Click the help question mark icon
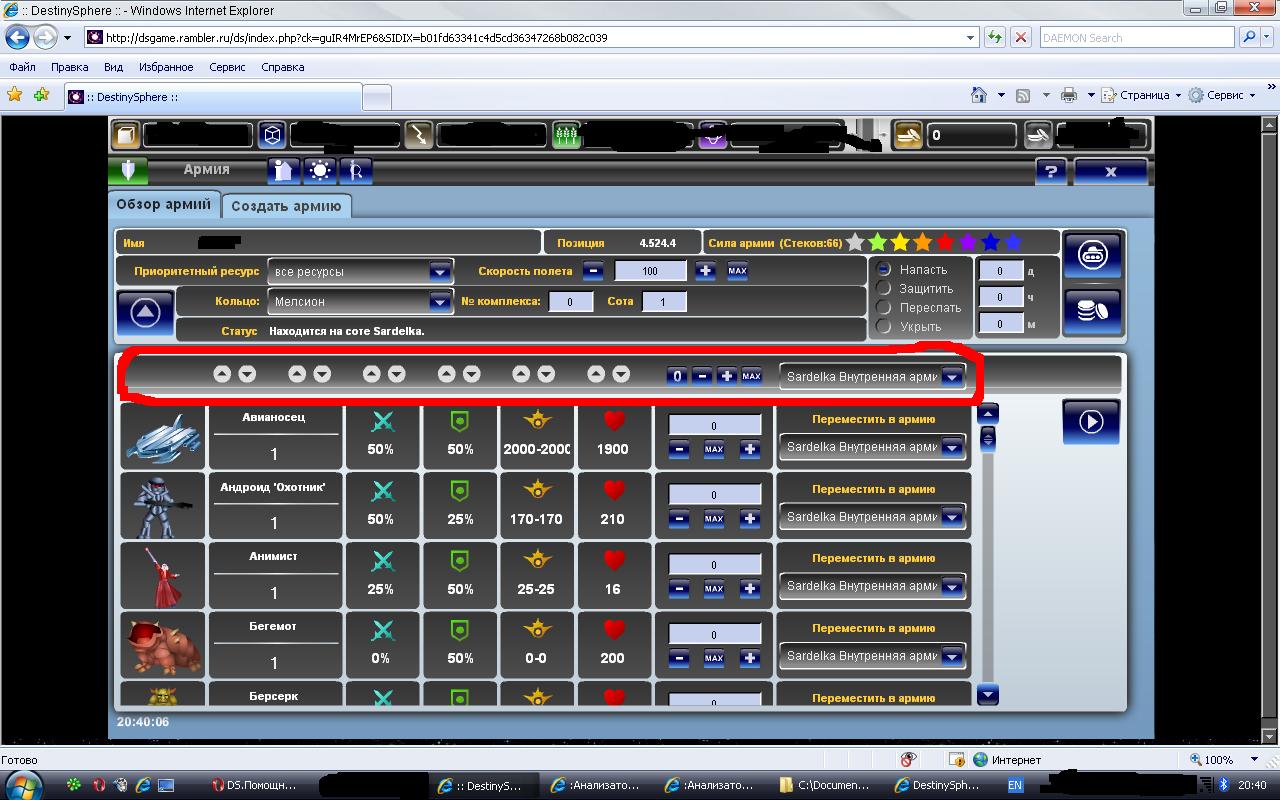The height and width of the screenshot is (800, 1280). click(x=1050, y=171)
